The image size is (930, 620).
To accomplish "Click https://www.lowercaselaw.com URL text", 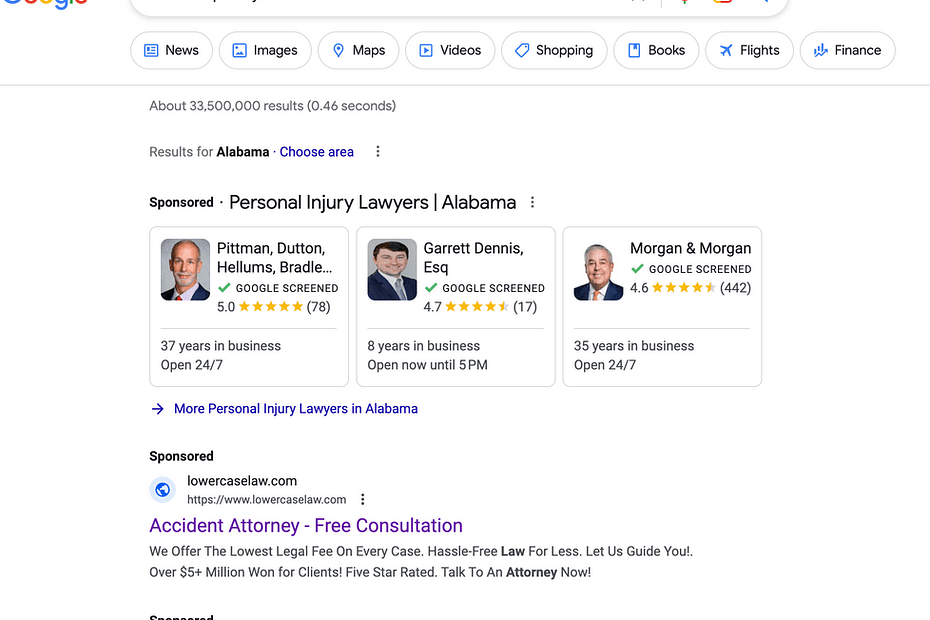I will coord(267,500).
